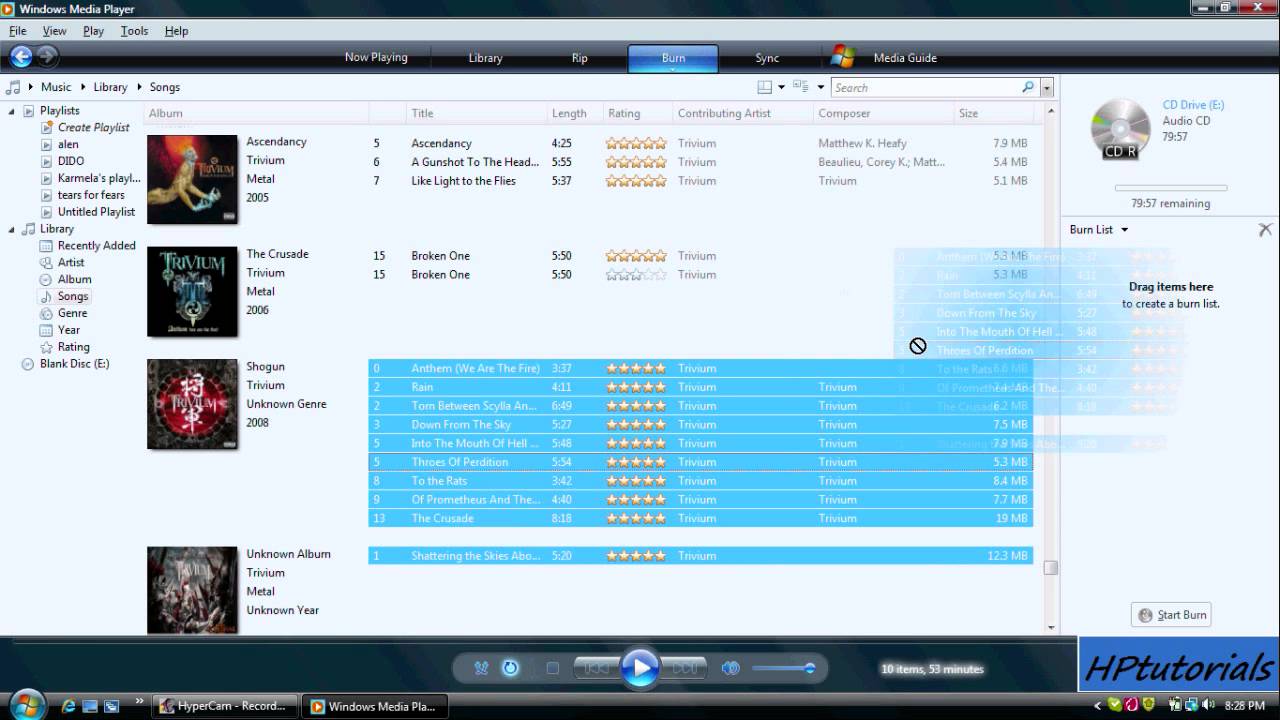Switch to HyperCam taskbar button

click(x=224, y=706)
